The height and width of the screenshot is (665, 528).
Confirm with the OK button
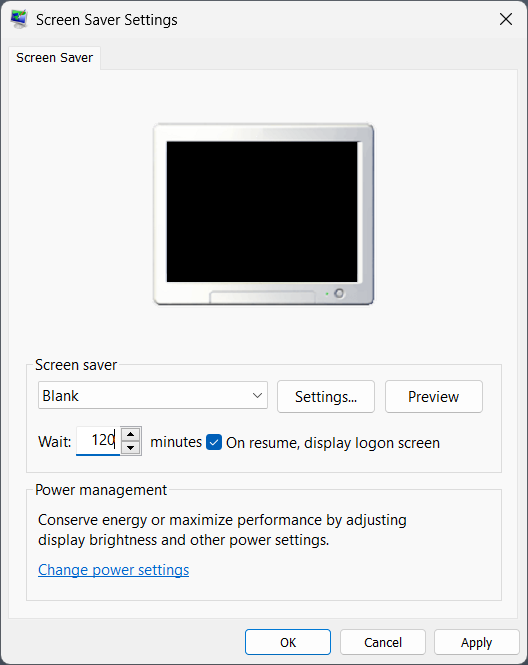click(288, 642)
